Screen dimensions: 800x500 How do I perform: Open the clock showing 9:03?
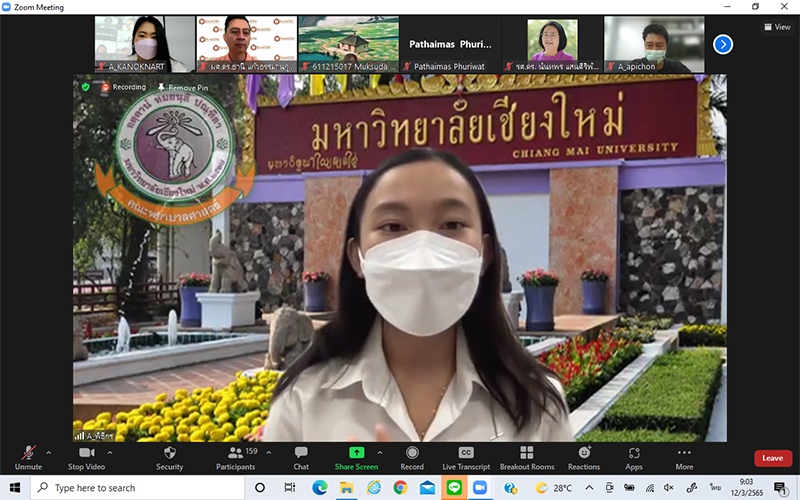click(746, 487)
